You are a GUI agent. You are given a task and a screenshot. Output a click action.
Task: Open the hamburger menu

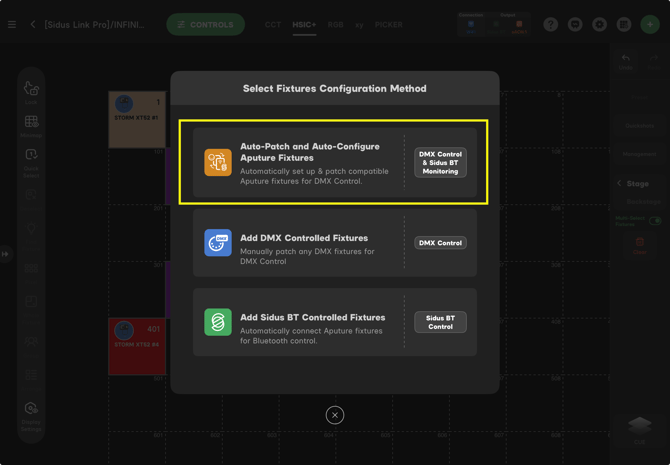click(x=12, y=25)
